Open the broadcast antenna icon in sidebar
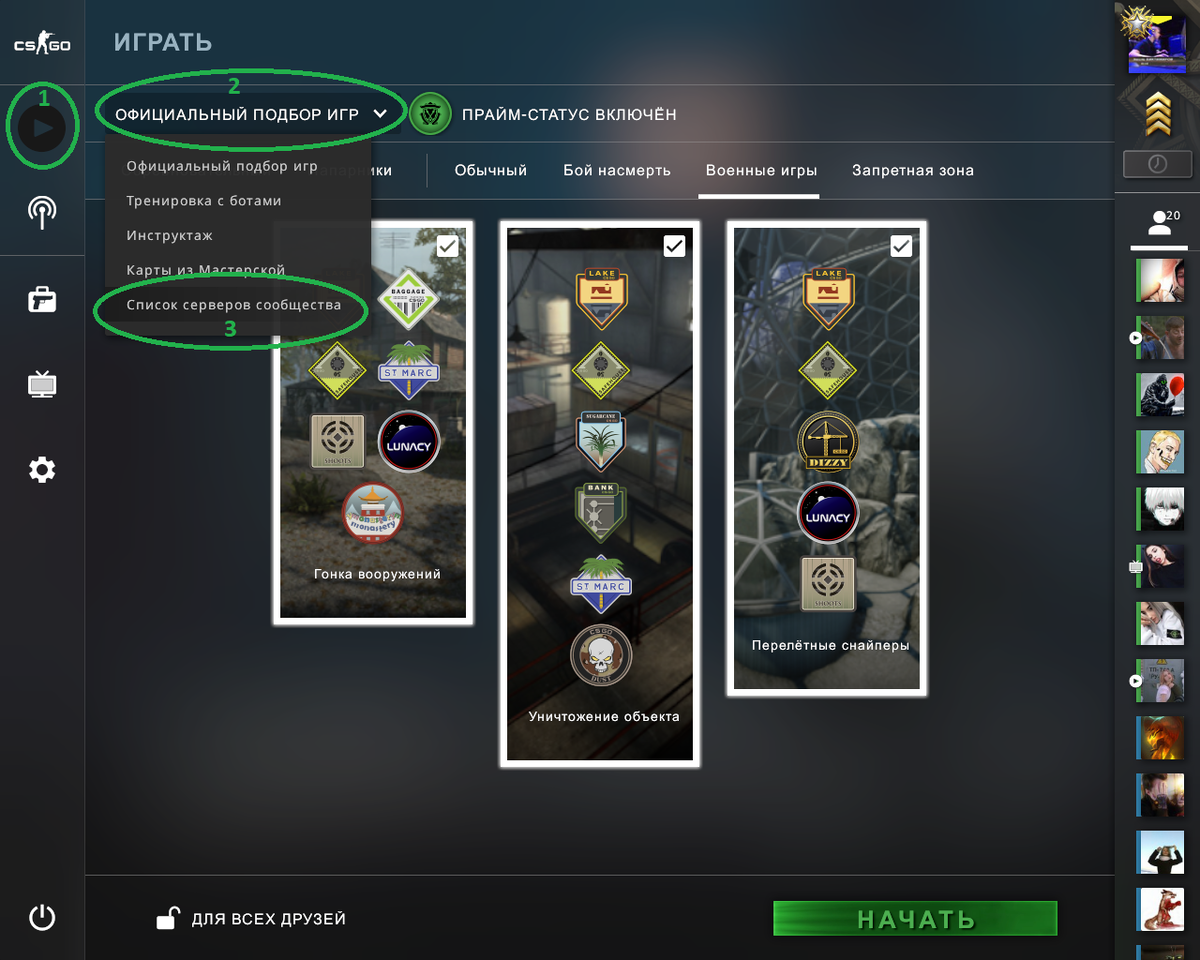Image resolution: width=1200 pixels, height=960 pixels. coord(42,212)
